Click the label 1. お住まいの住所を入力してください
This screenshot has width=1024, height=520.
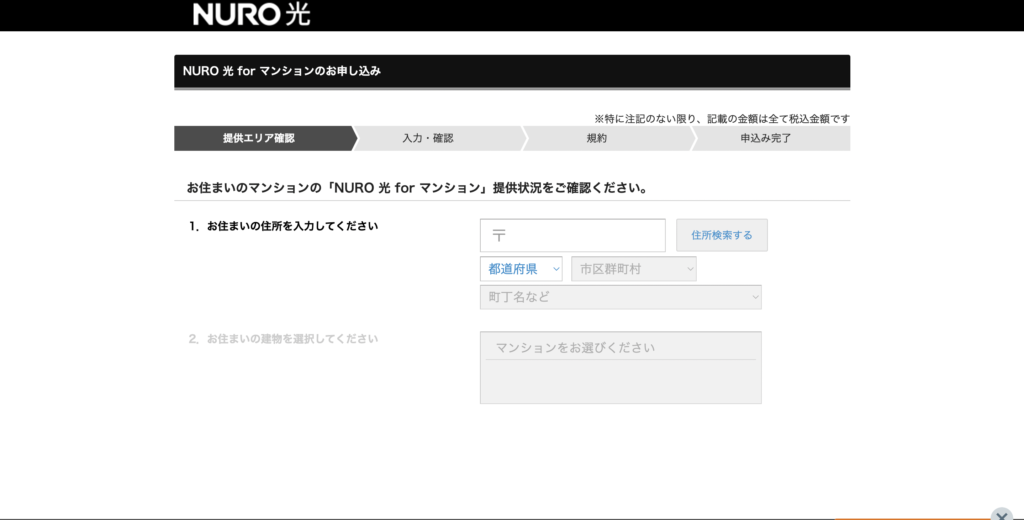283,226
